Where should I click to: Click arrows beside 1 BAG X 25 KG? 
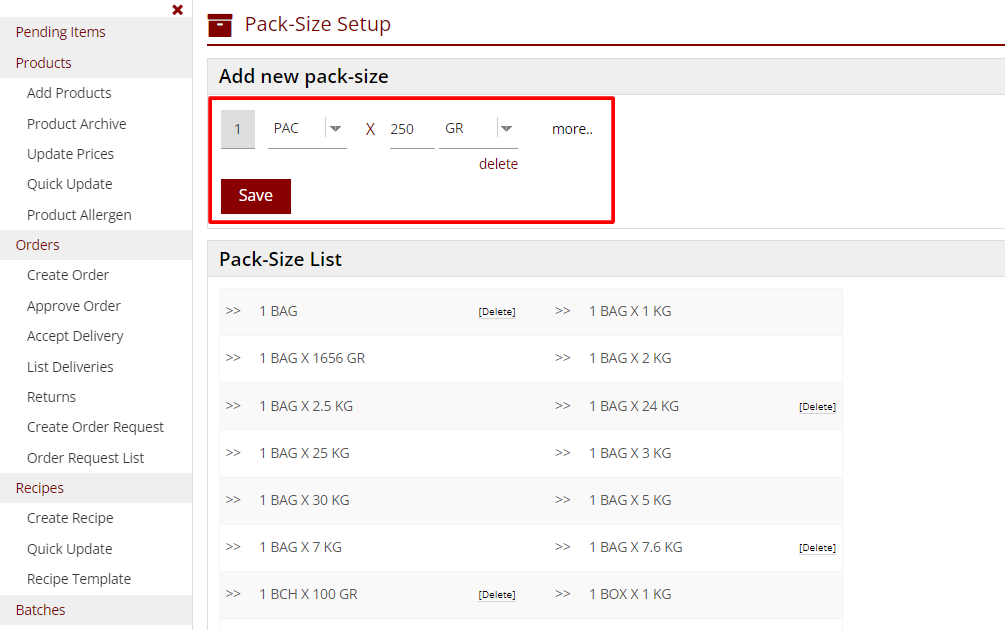233,453
